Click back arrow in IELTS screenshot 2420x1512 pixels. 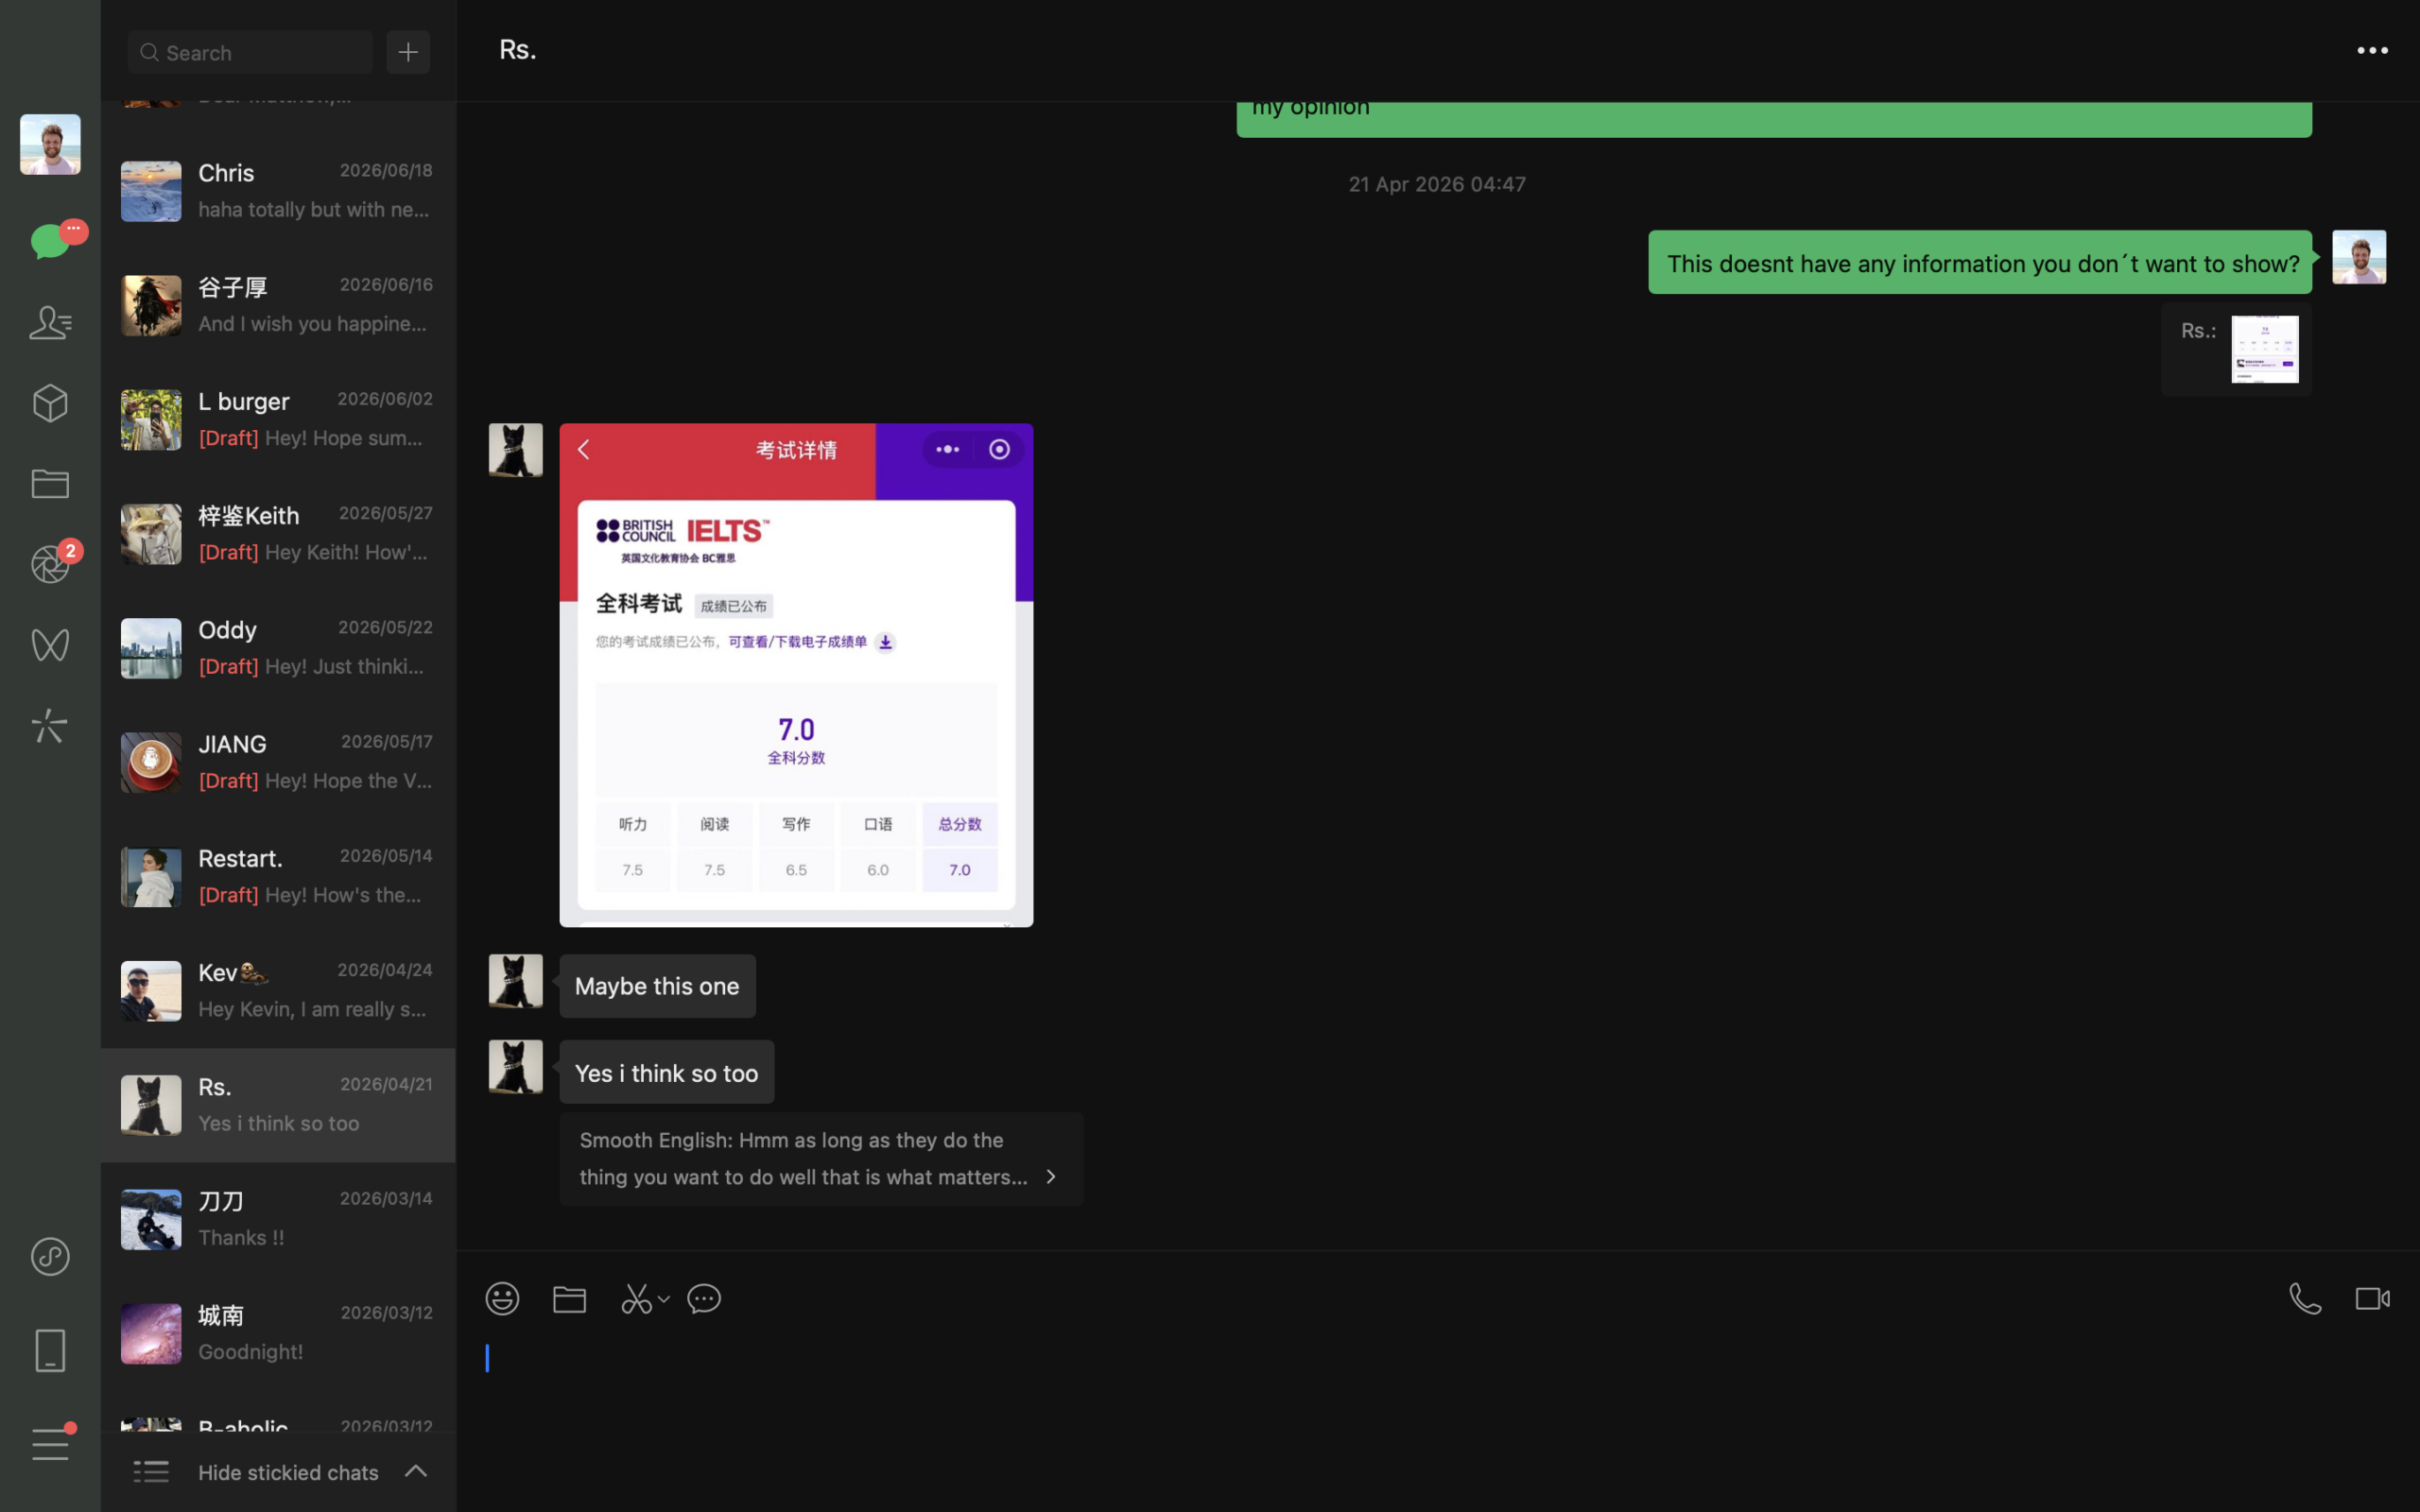584,450
